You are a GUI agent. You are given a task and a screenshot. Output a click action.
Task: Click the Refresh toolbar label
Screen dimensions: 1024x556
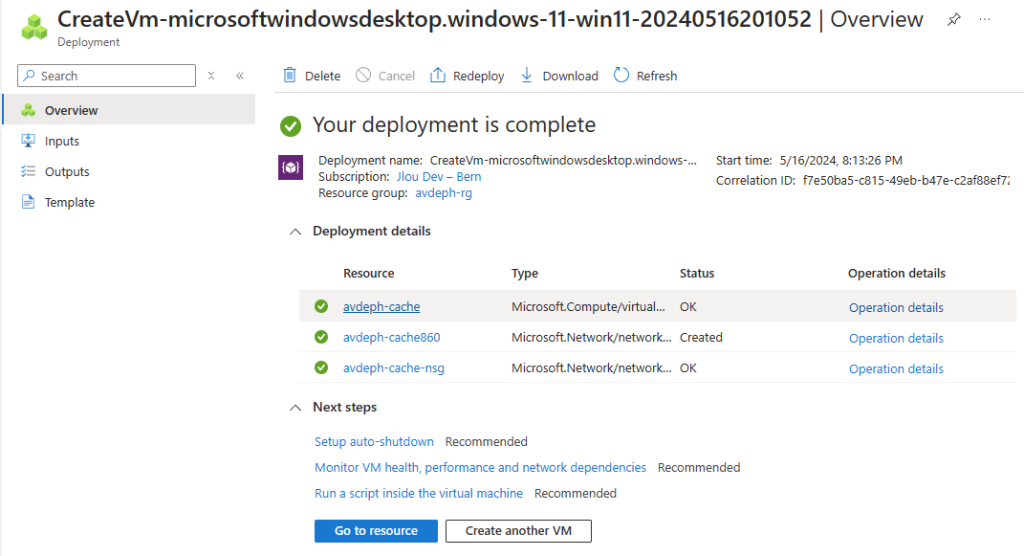[x=656, y=76]
